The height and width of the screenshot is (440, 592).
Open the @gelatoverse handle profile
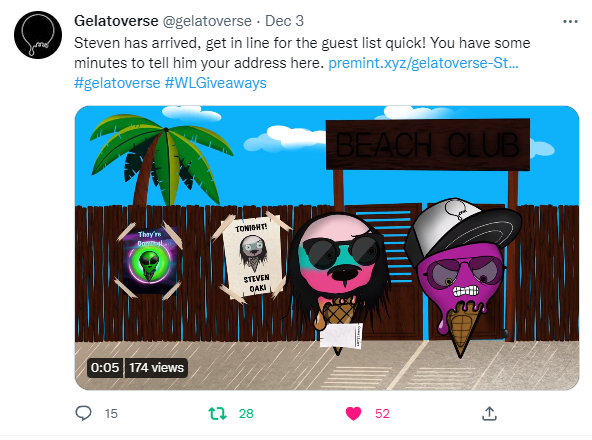(207, 21)
